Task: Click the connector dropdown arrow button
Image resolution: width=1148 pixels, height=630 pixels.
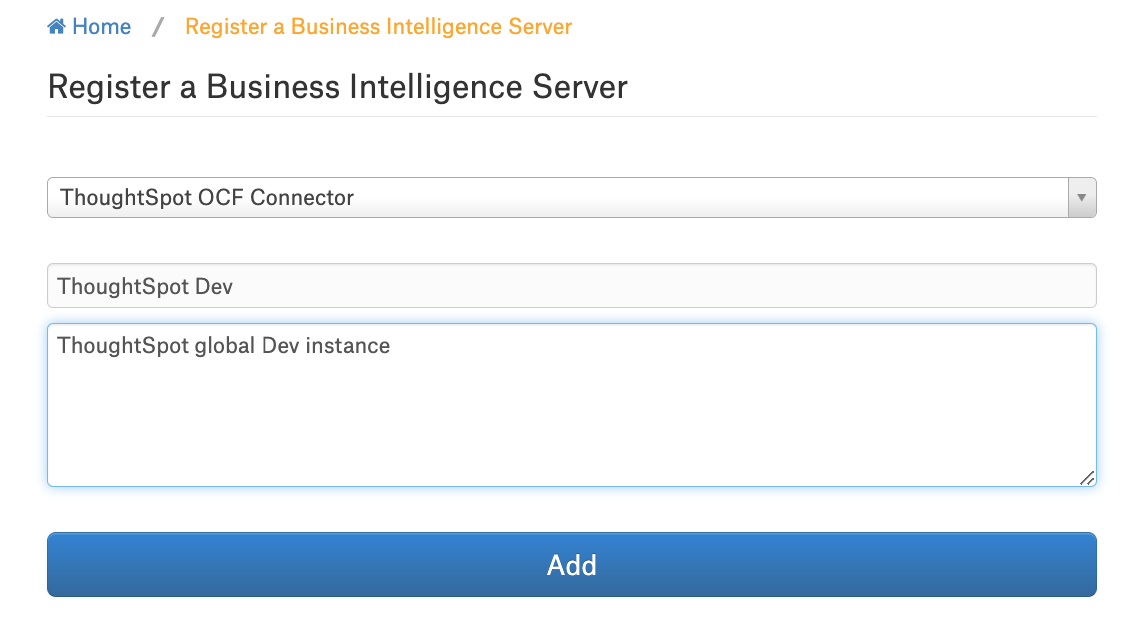Action: pos(1082,198)
